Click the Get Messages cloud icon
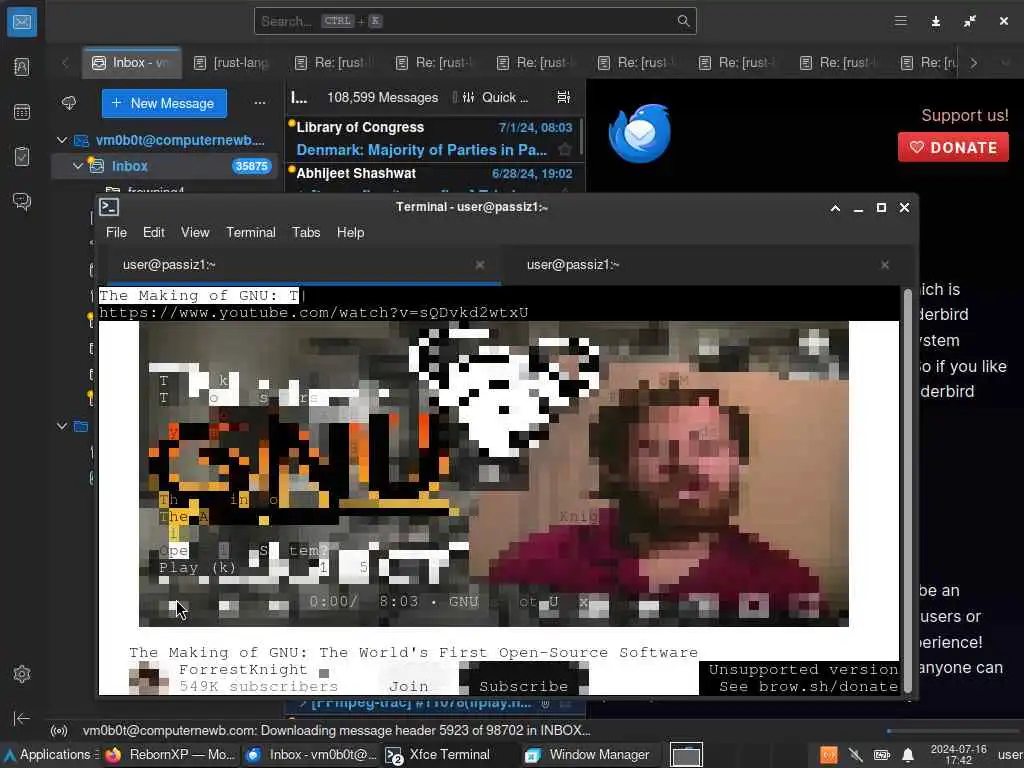The width and height of the screenshot is (1024, 768). (69, 103)
